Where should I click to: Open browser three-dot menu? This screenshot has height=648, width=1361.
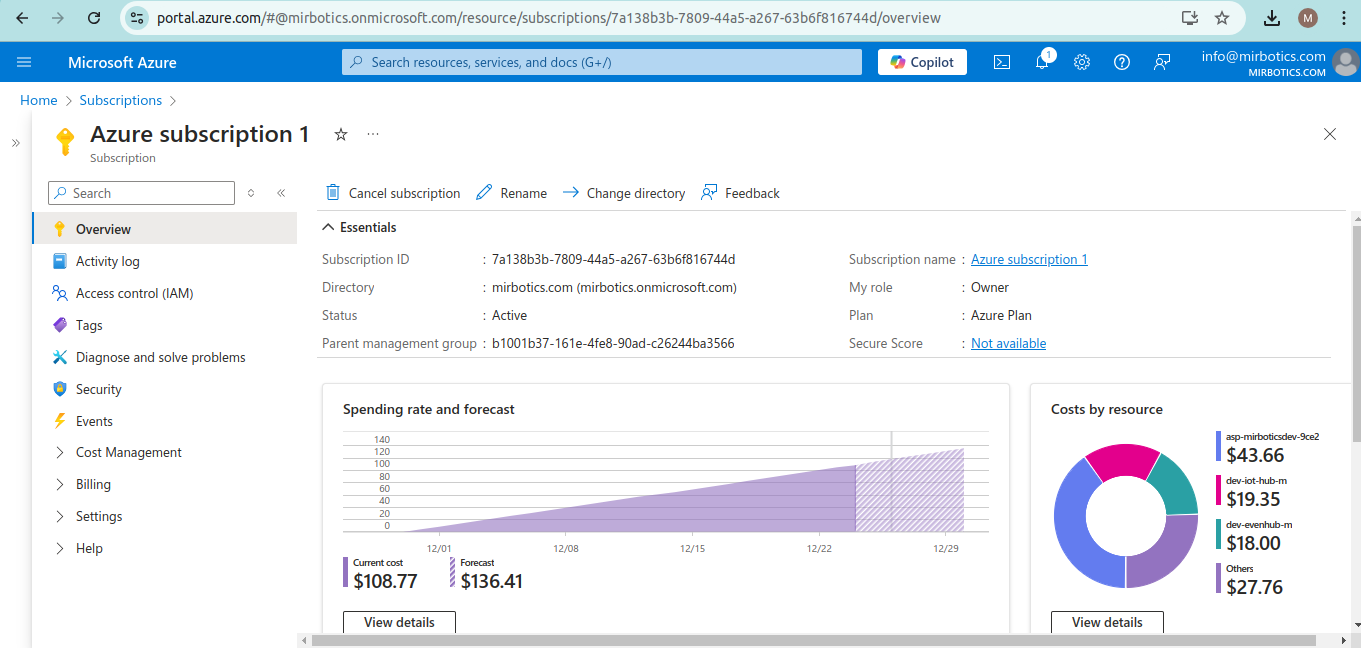[1342, 18]
